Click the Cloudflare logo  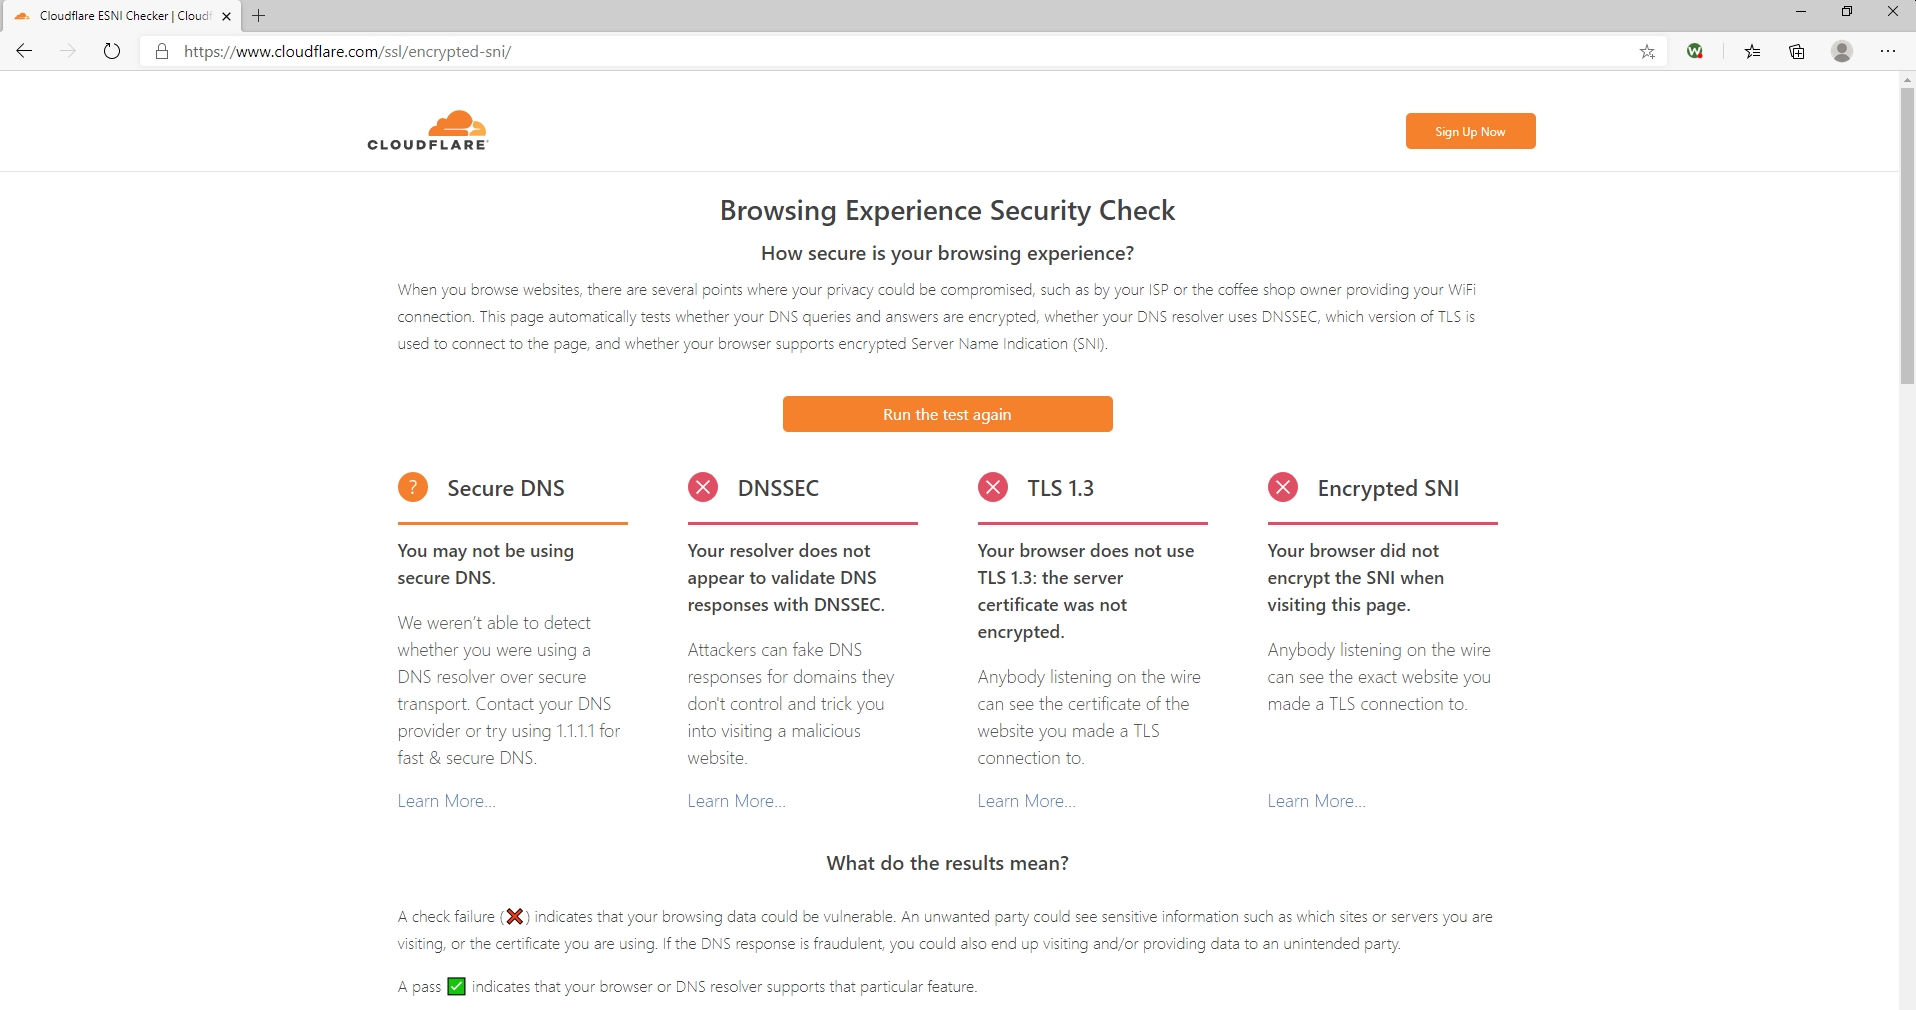pos(428,131)
